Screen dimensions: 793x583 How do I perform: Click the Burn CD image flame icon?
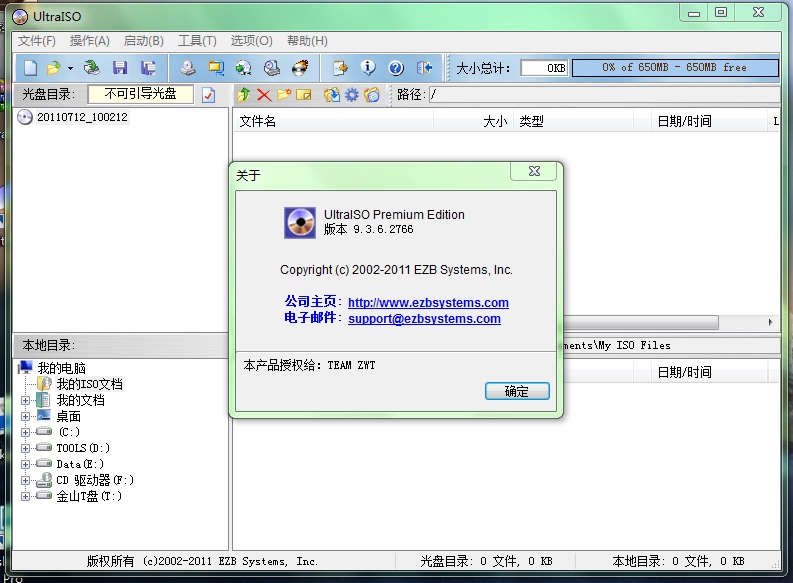click(x=299, y=68)
